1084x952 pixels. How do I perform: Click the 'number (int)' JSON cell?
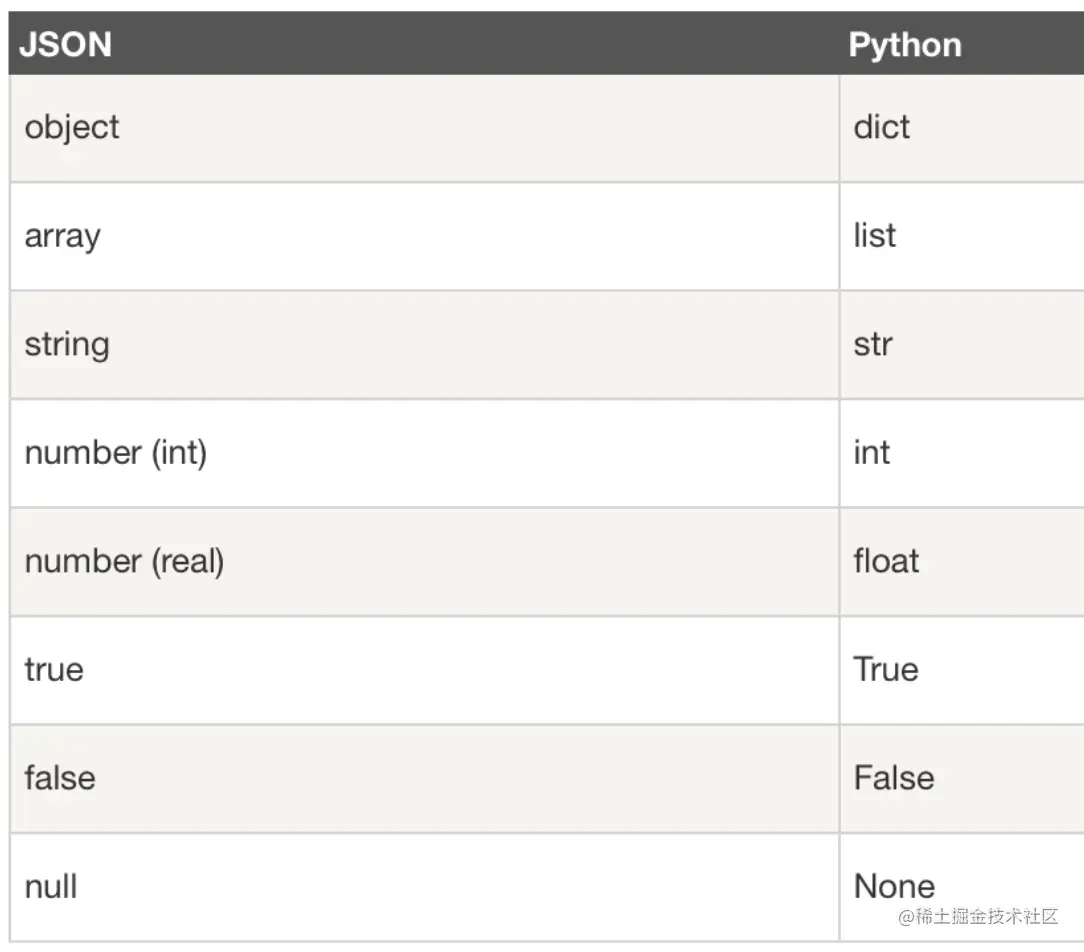point(116,453)
